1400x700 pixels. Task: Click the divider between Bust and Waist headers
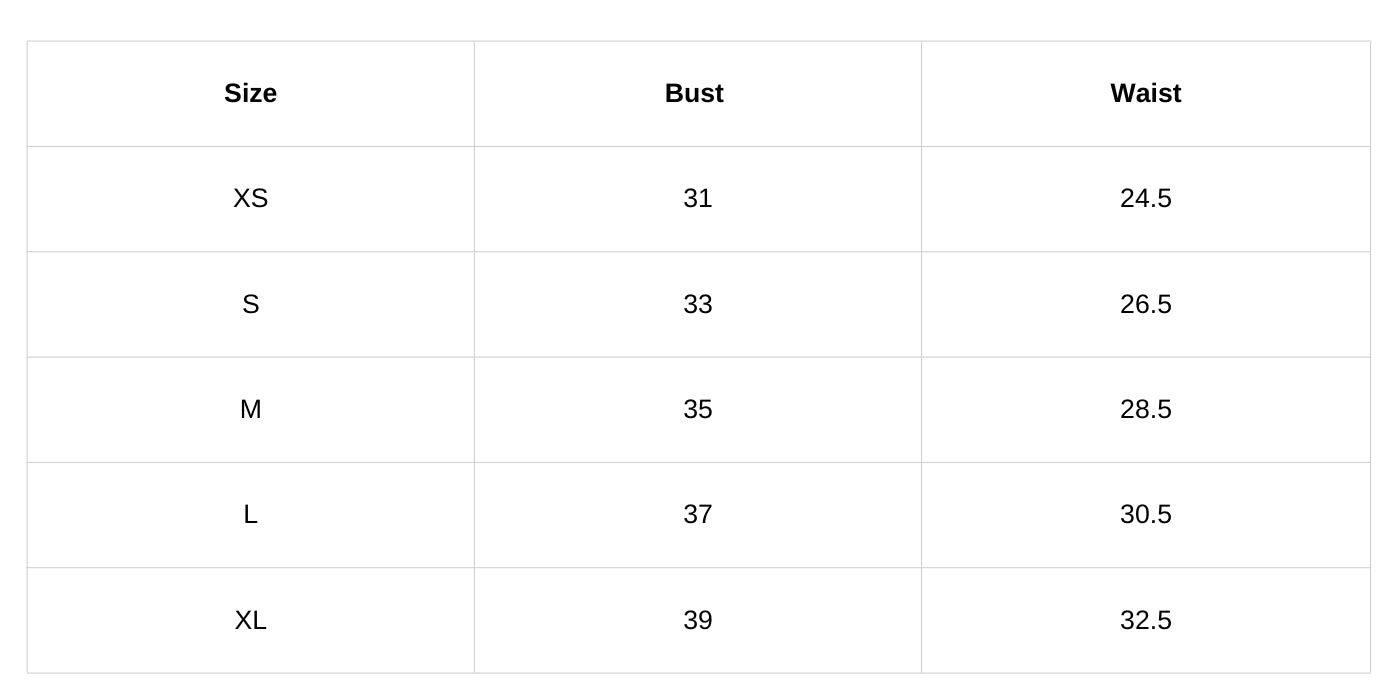click(921, 93)
